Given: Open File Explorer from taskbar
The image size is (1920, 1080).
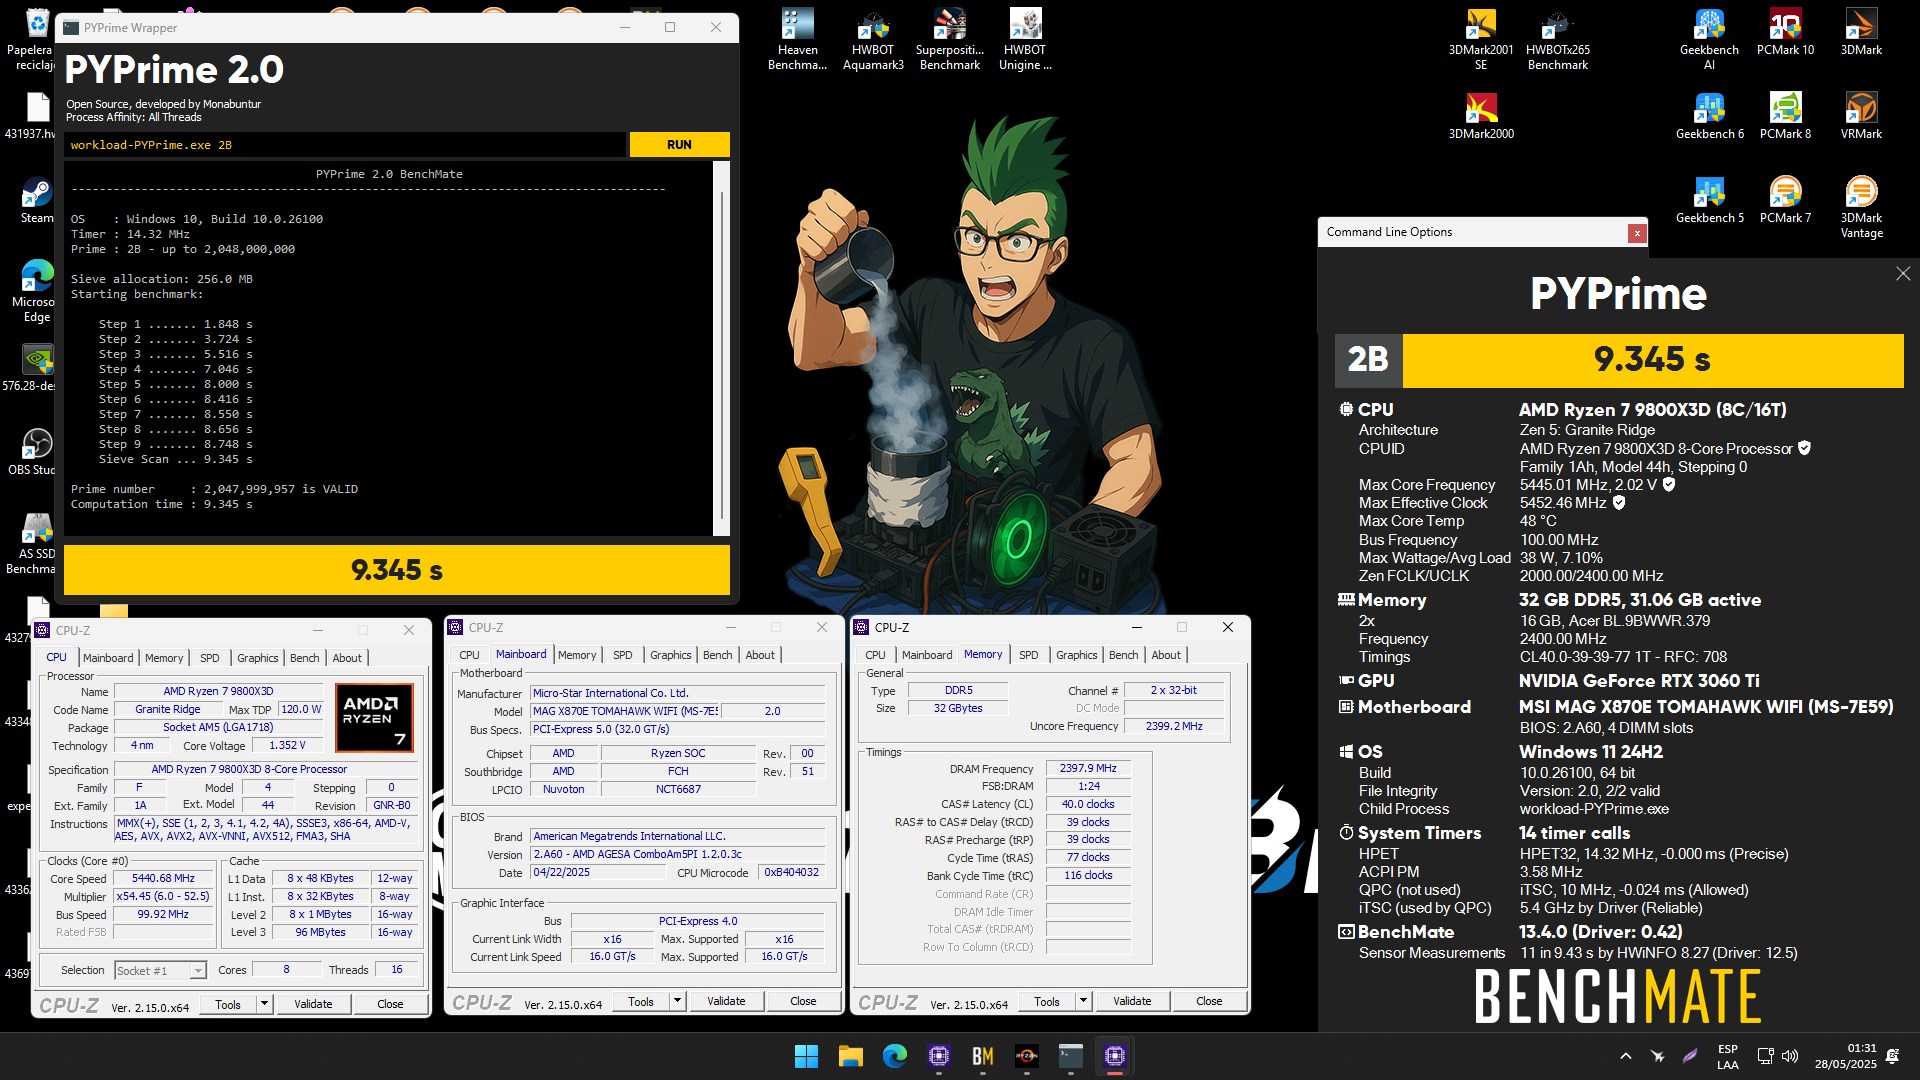Looking at the screenshot, I should click(850, 1056).
